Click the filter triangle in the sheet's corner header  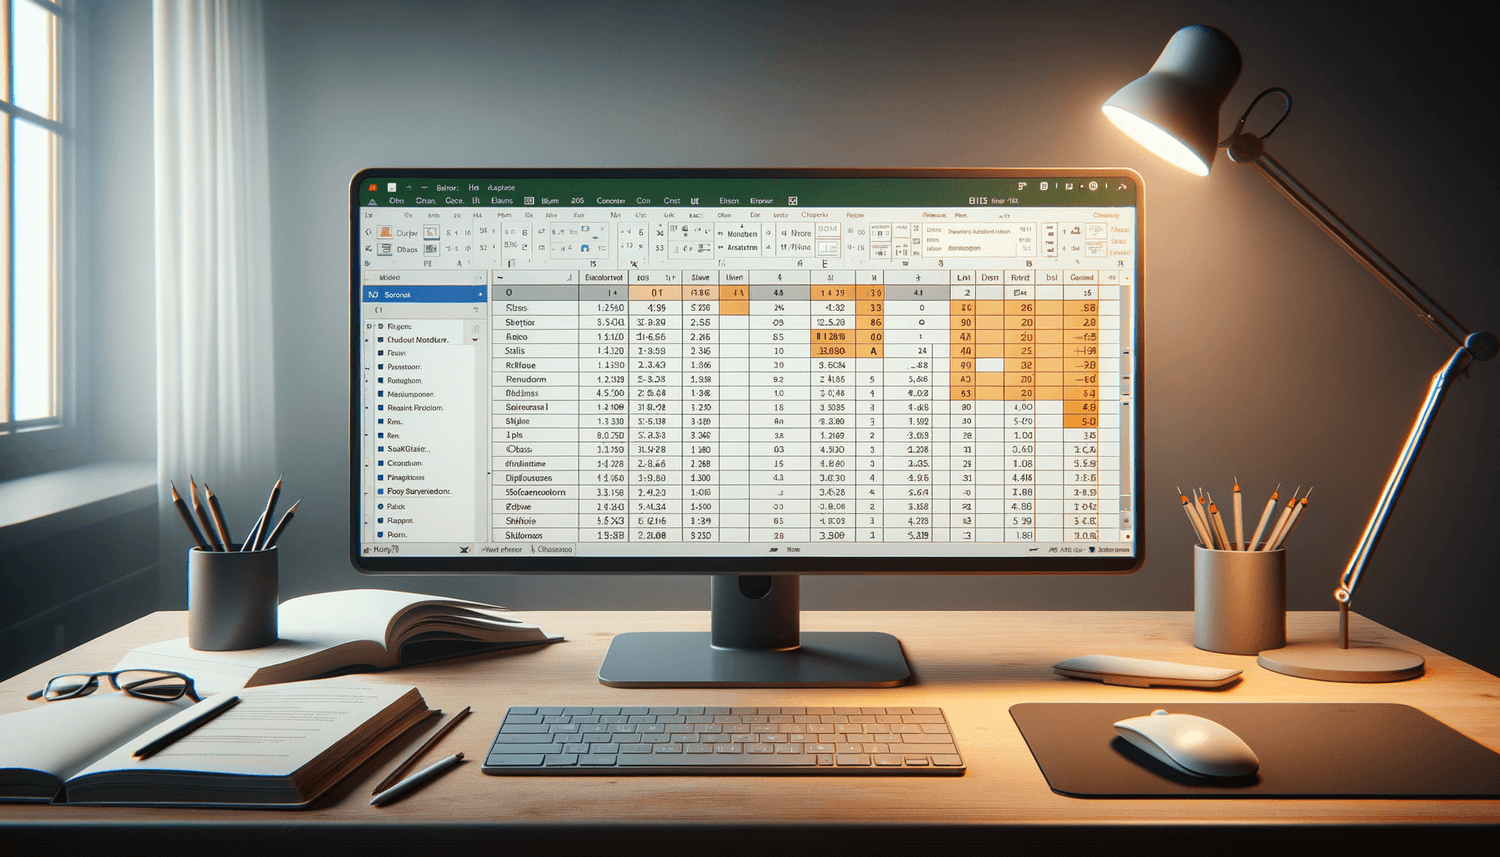tap(569, 278)
